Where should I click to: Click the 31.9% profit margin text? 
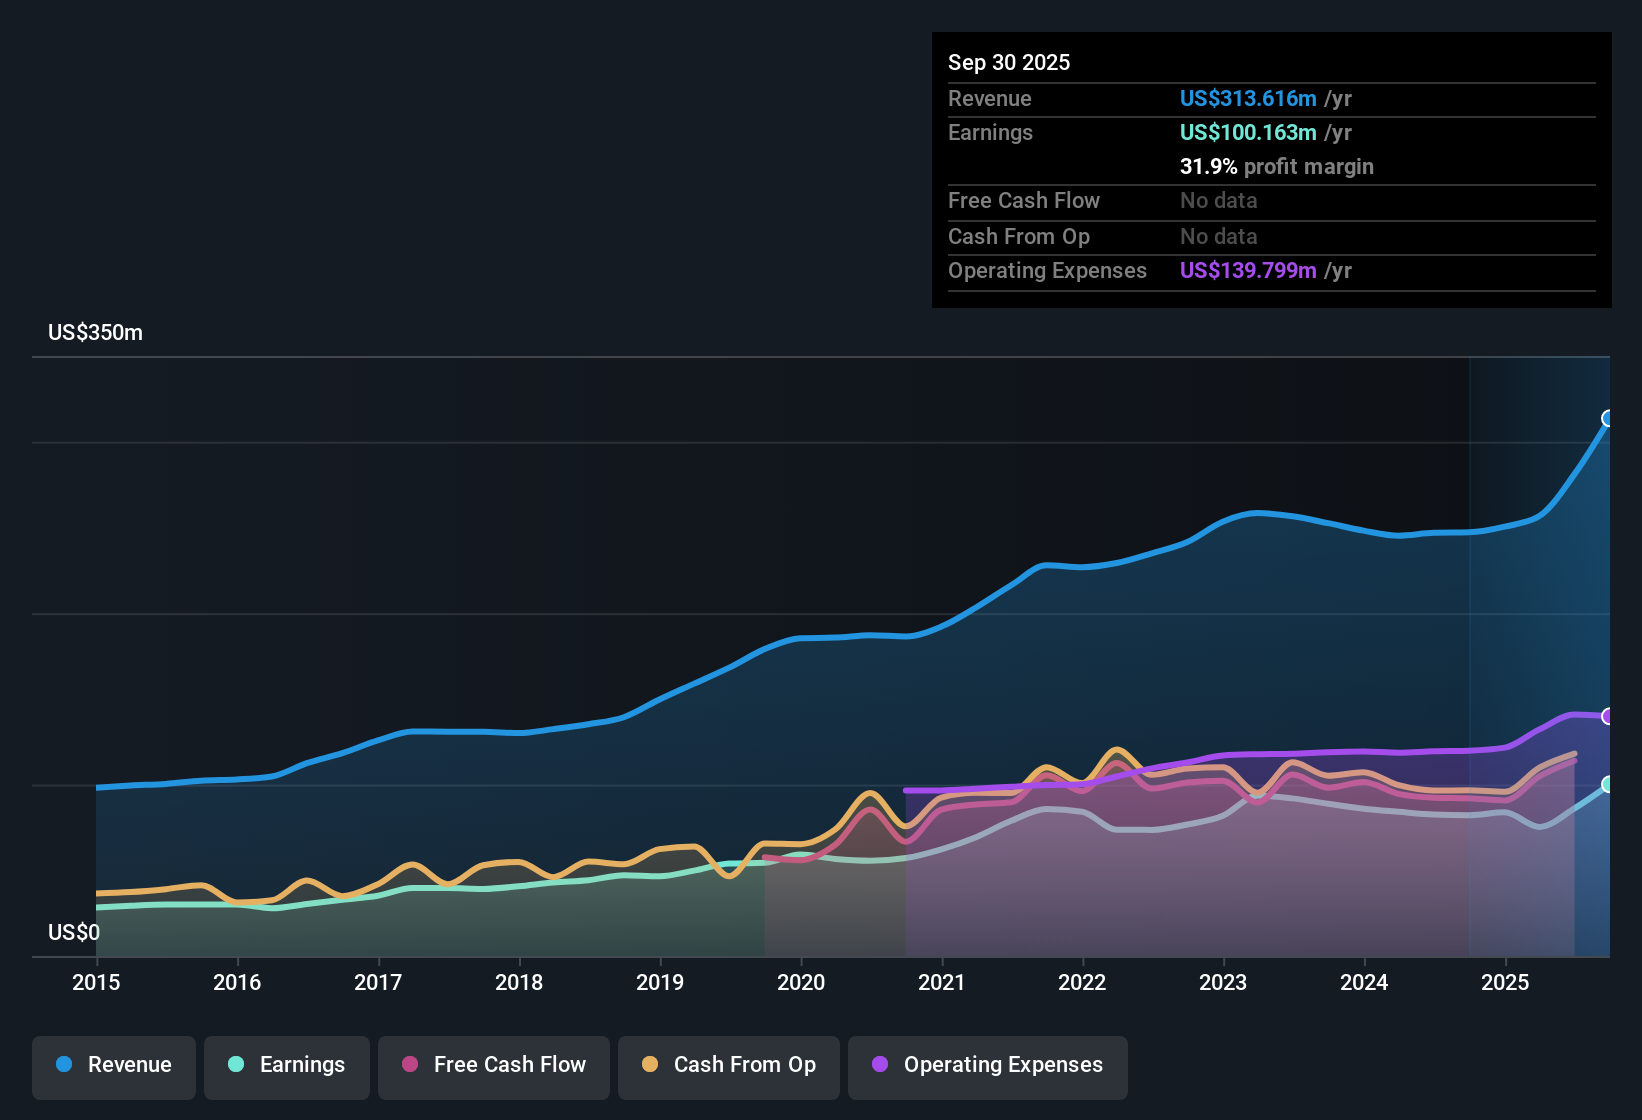1277,166
